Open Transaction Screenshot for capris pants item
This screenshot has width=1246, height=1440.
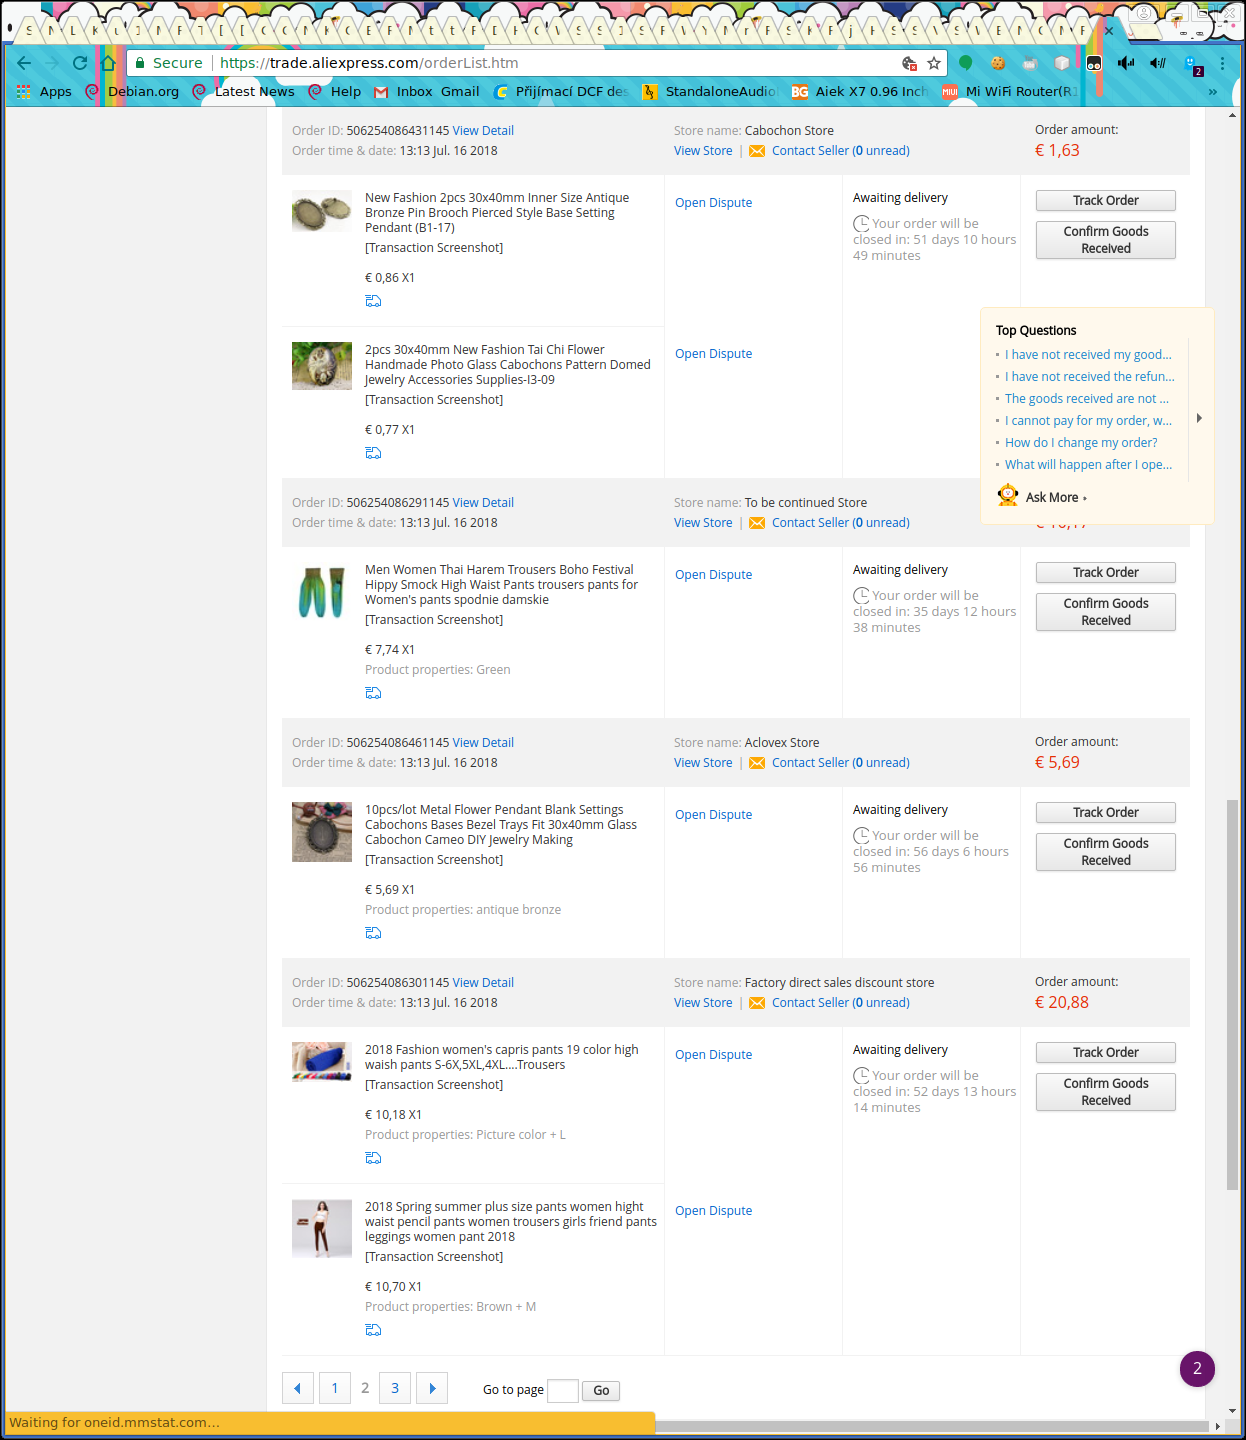[434, 1085]
